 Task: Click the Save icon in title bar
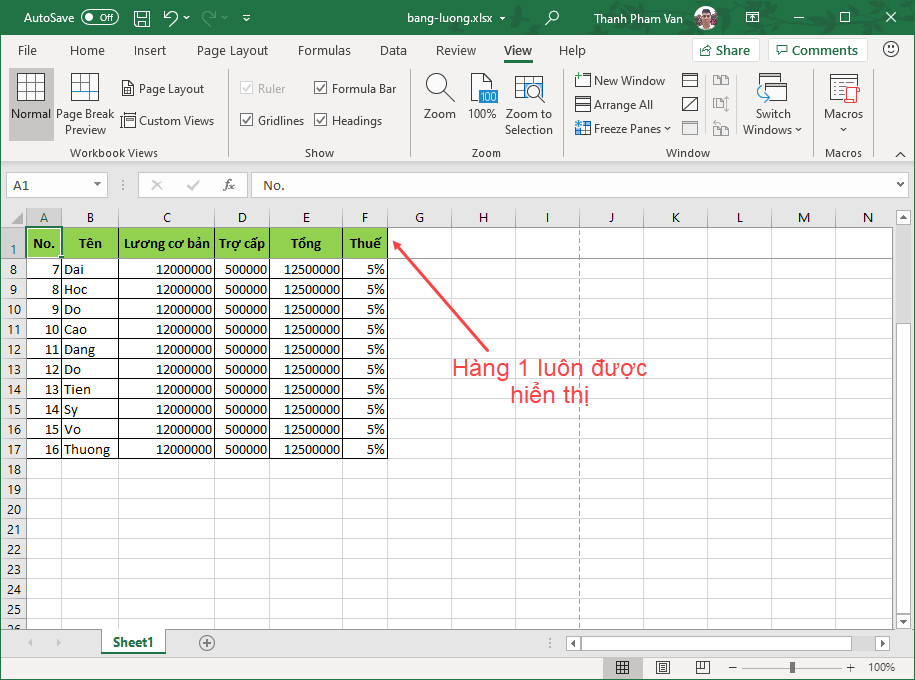point(142,18)
